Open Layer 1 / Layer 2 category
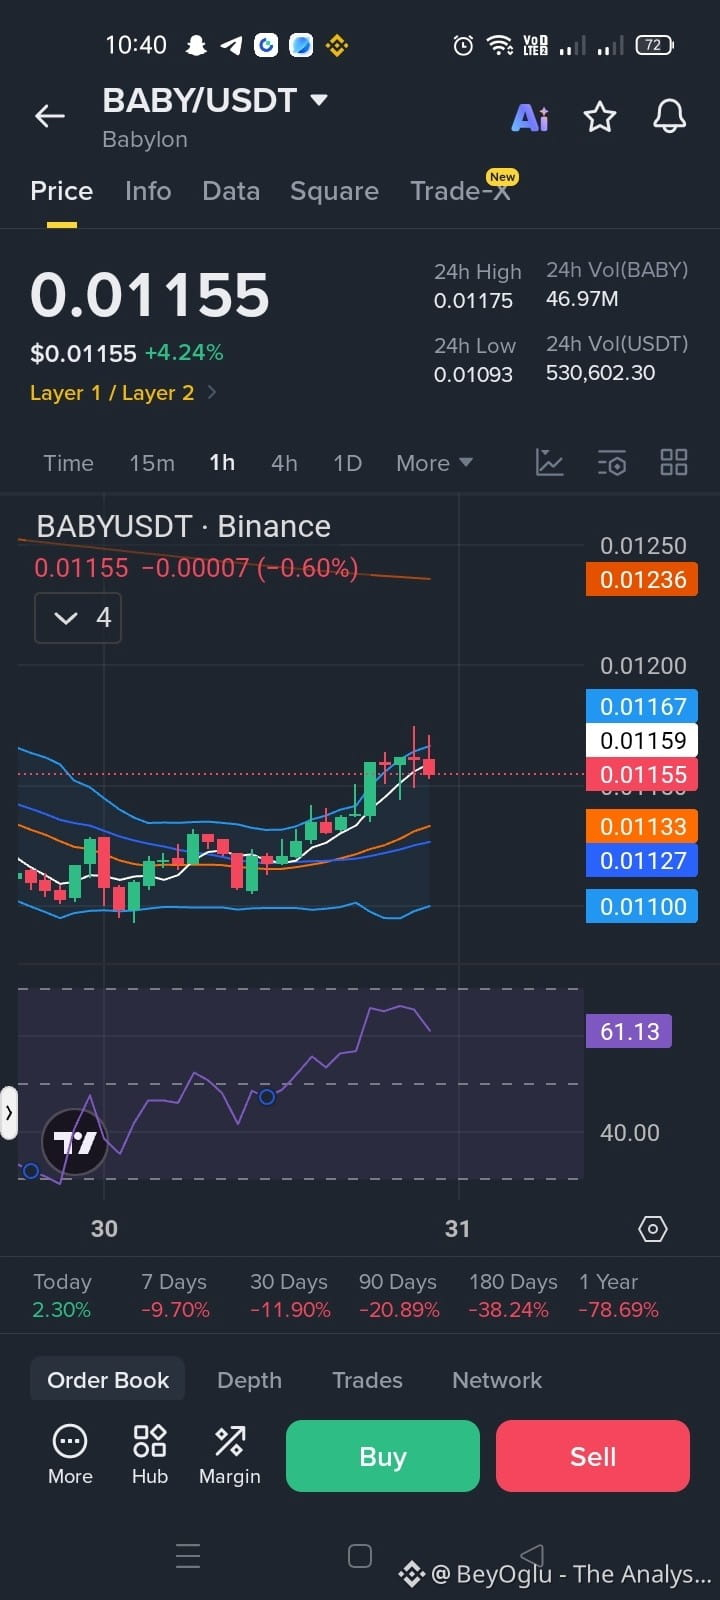 point(123,393)
